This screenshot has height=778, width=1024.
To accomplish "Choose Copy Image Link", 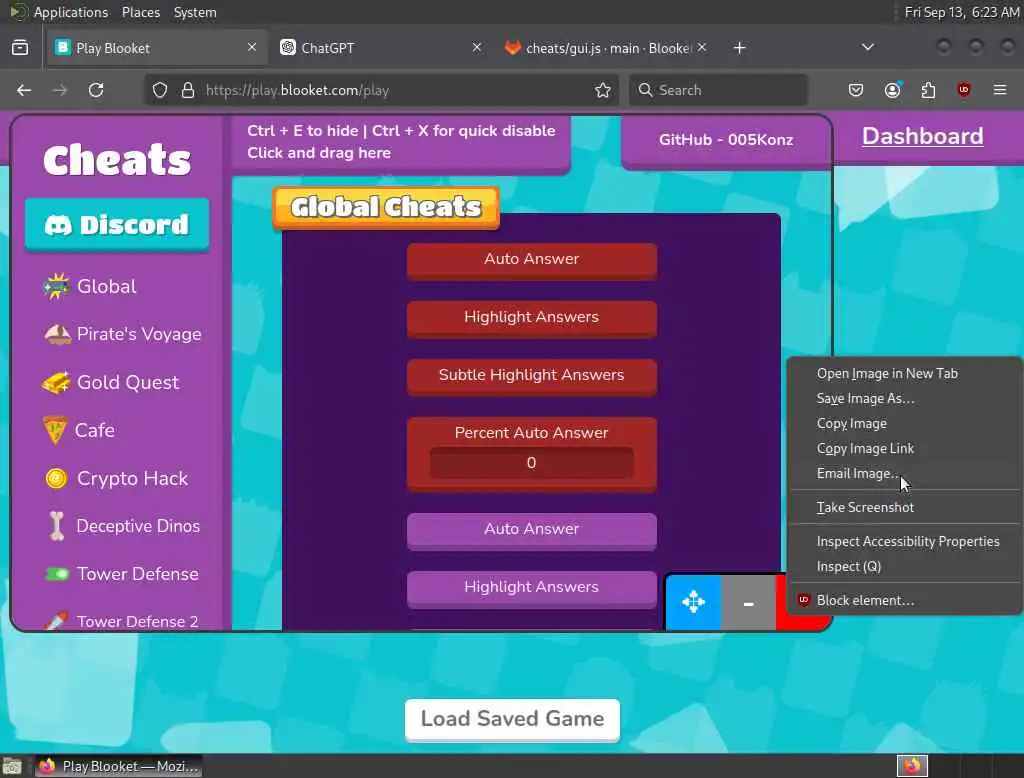I will click(904, 448).
